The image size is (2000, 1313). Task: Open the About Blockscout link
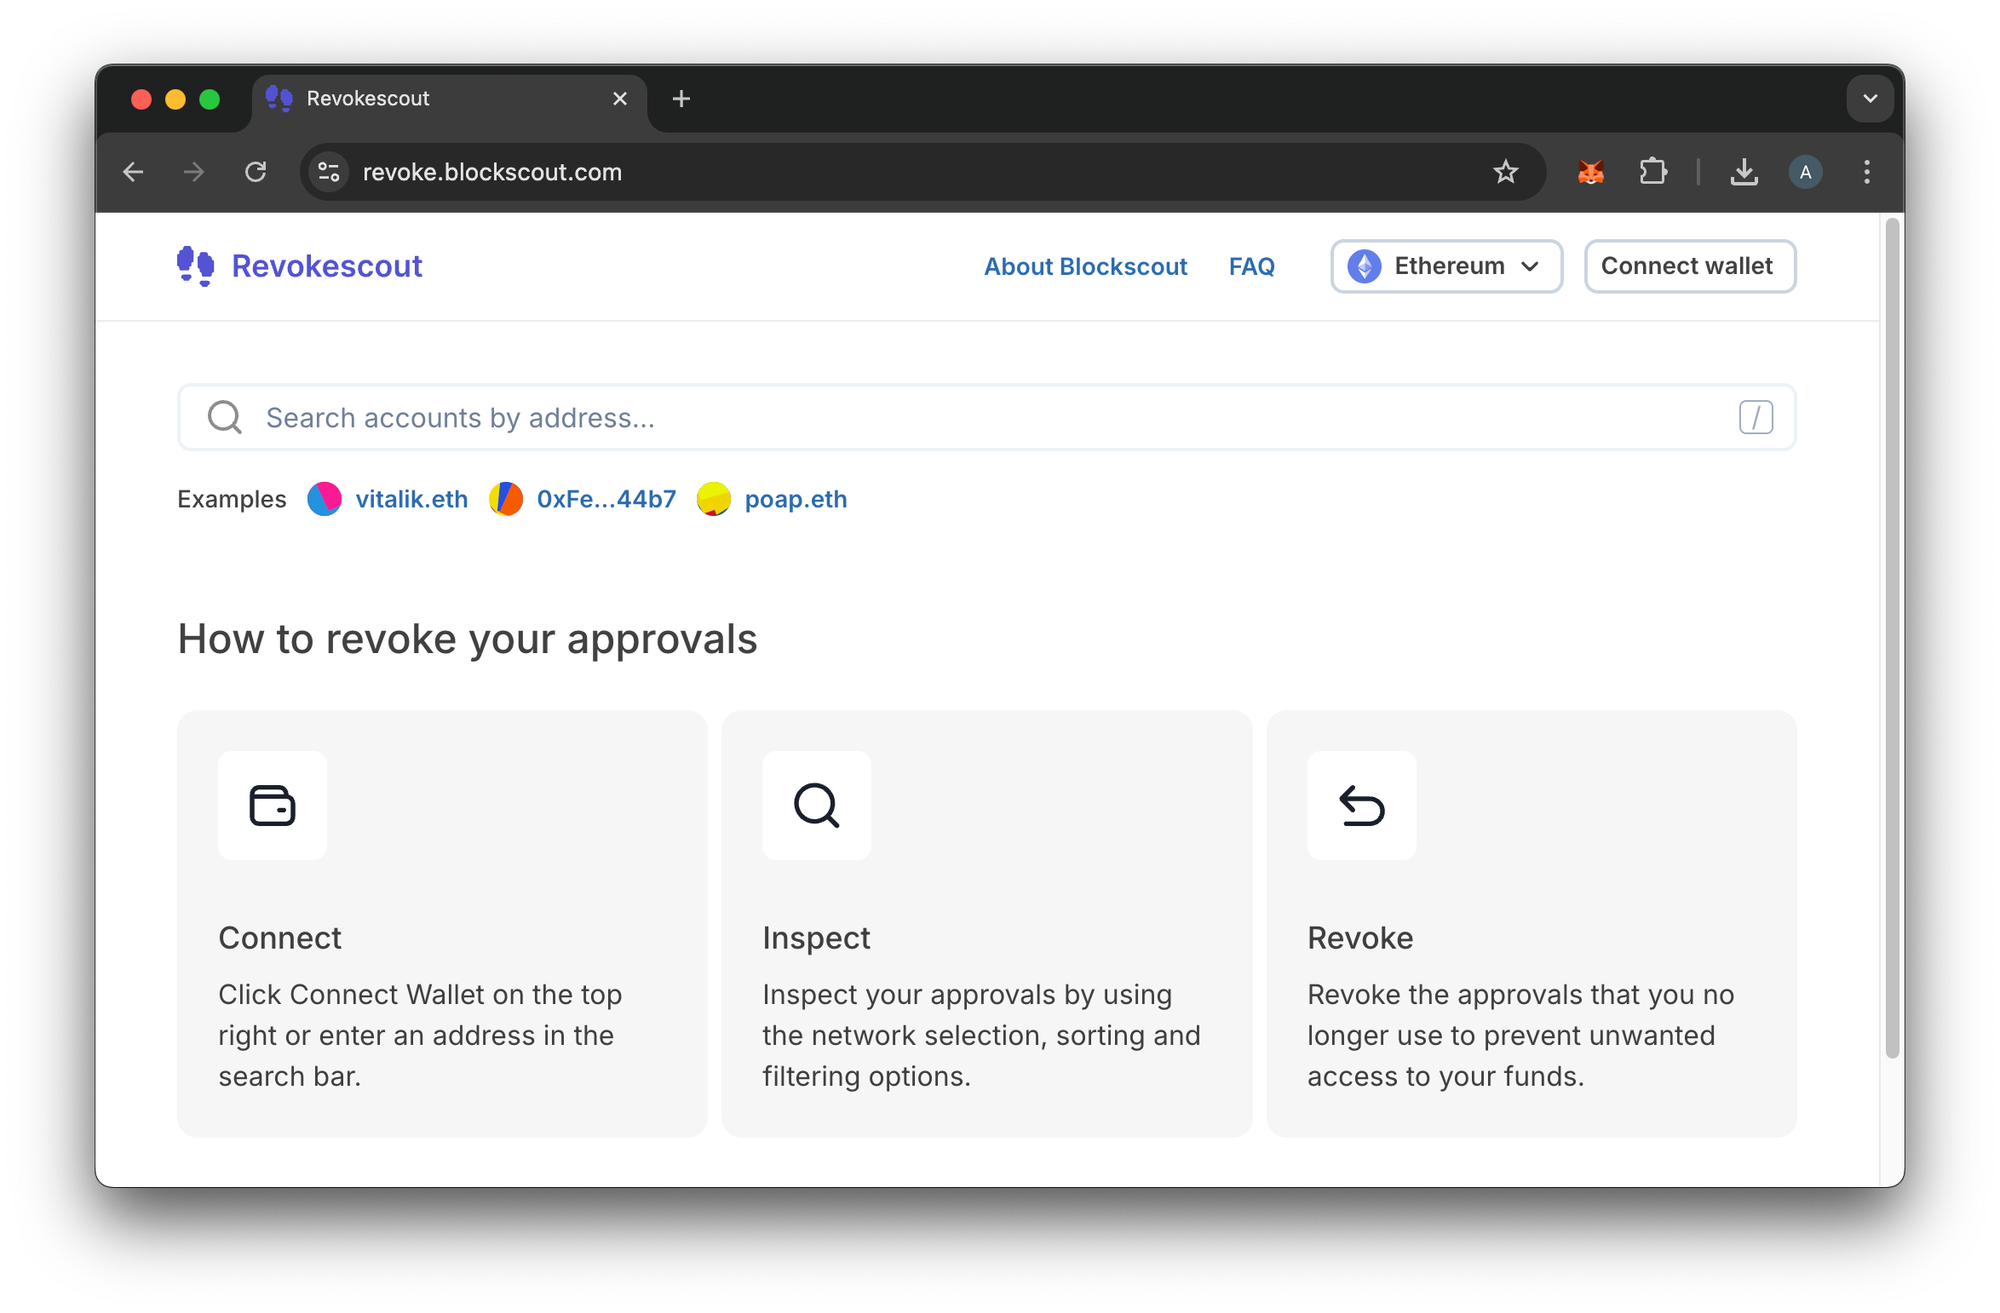pyautogui.click(x=1085, y=267)
